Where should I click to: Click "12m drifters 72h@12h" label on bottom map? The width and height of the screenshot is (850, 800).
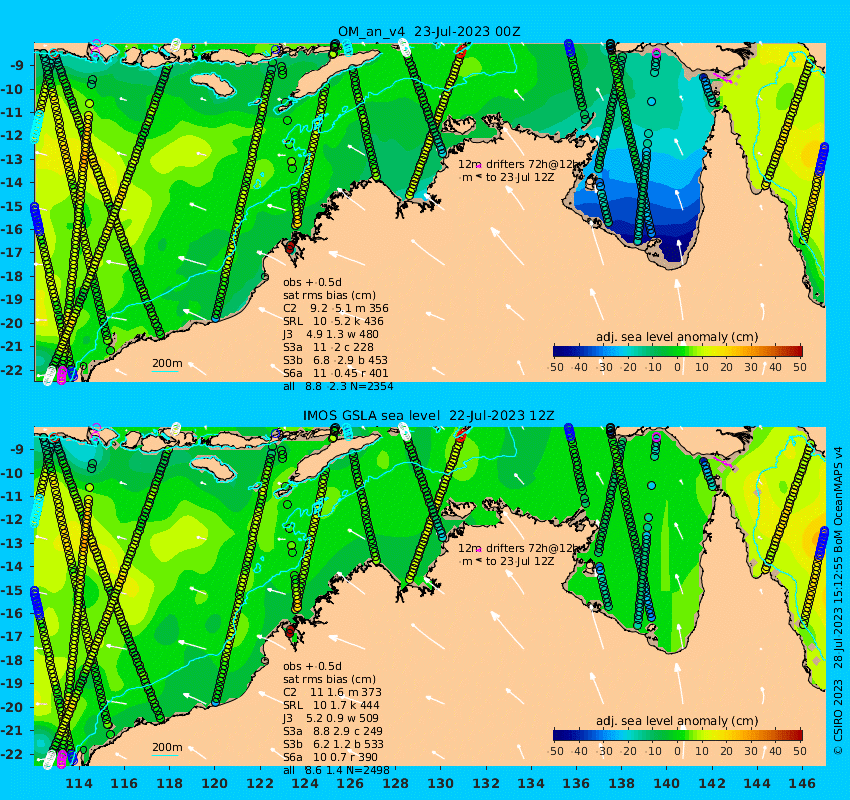coord(518,548)
